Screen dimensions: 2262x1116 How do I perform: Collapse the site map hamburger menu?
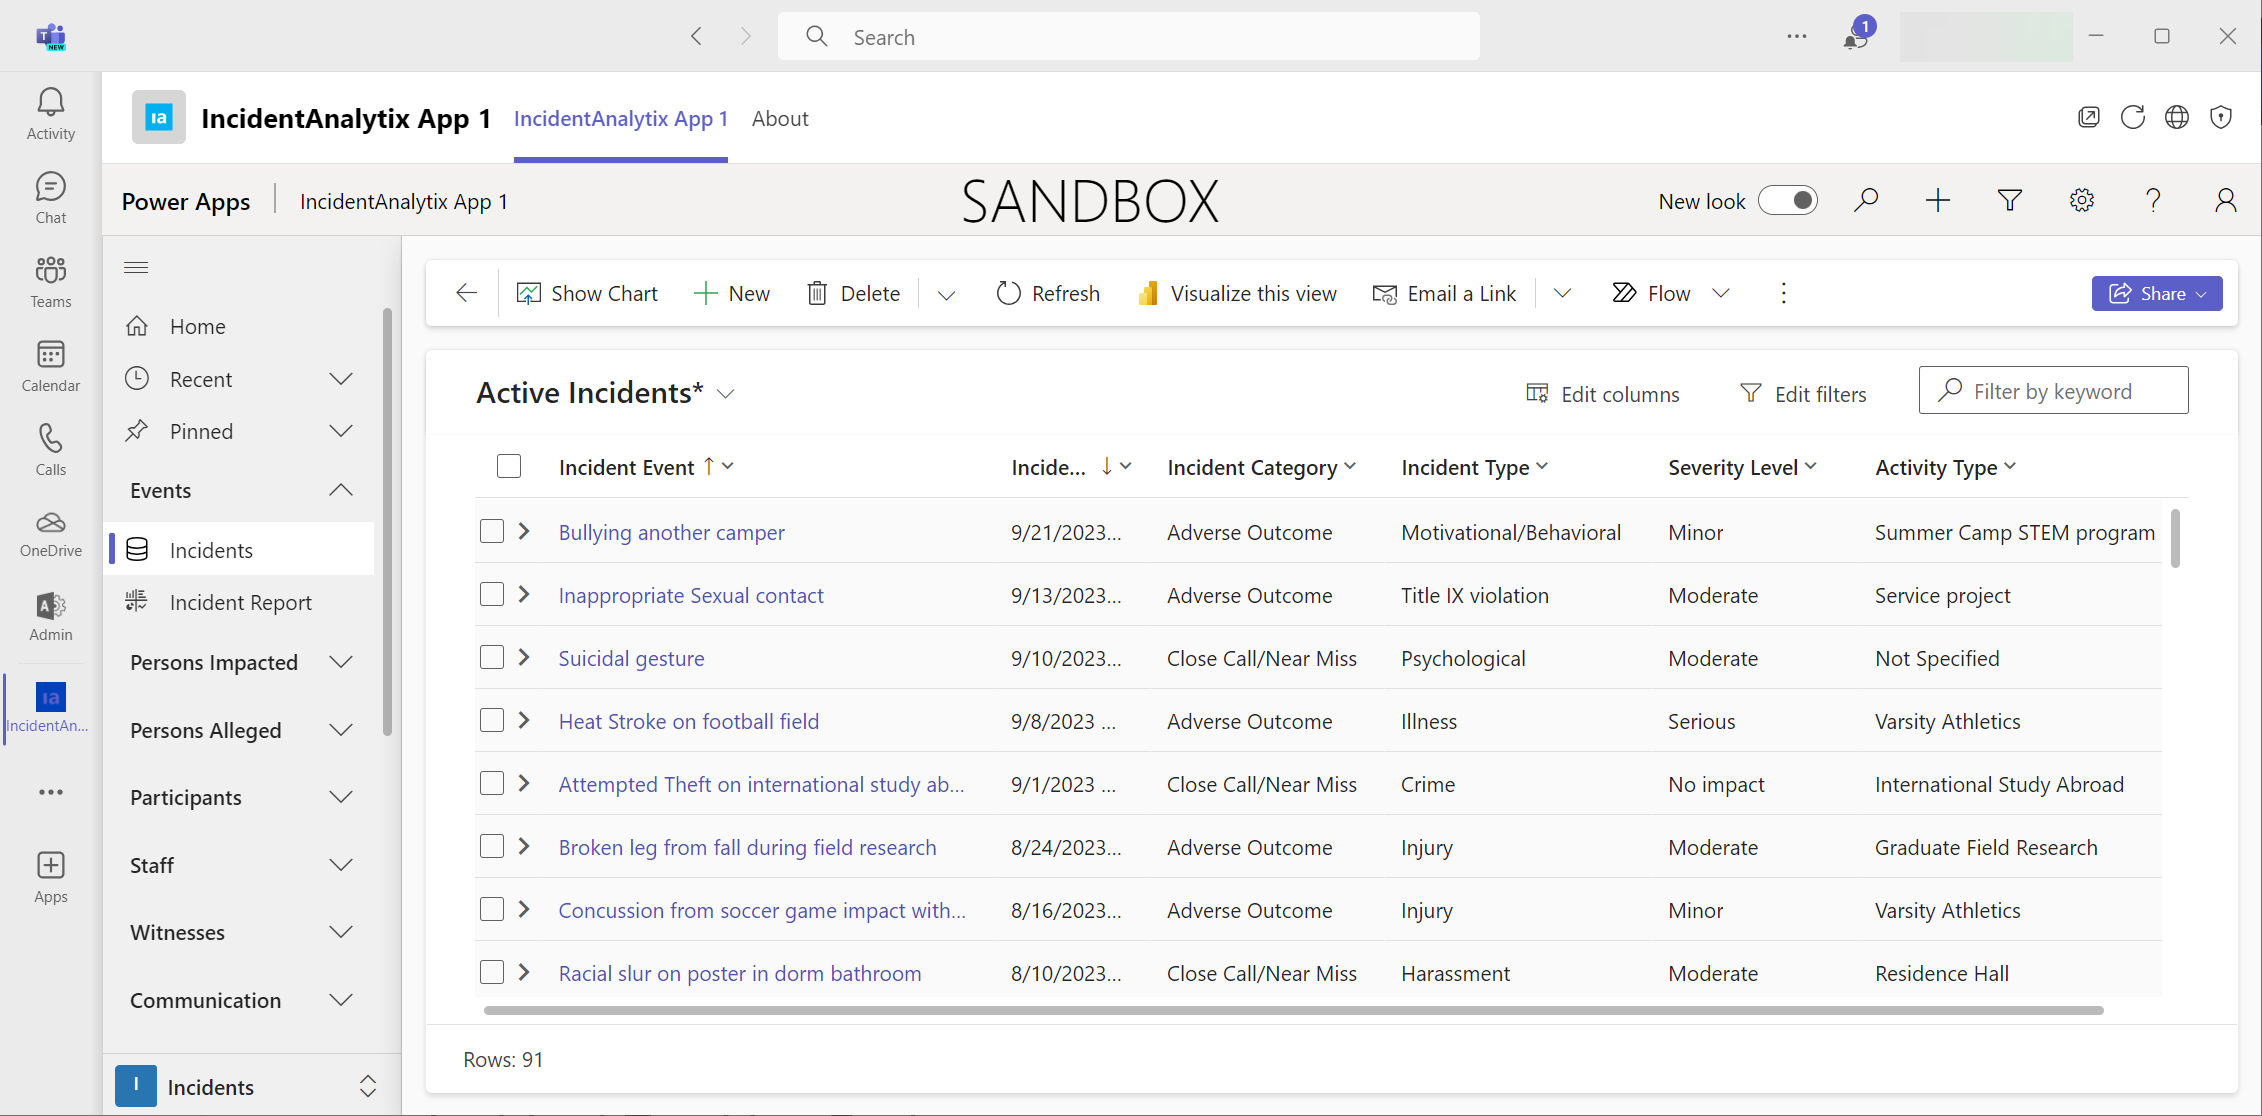tap(136, 267)
